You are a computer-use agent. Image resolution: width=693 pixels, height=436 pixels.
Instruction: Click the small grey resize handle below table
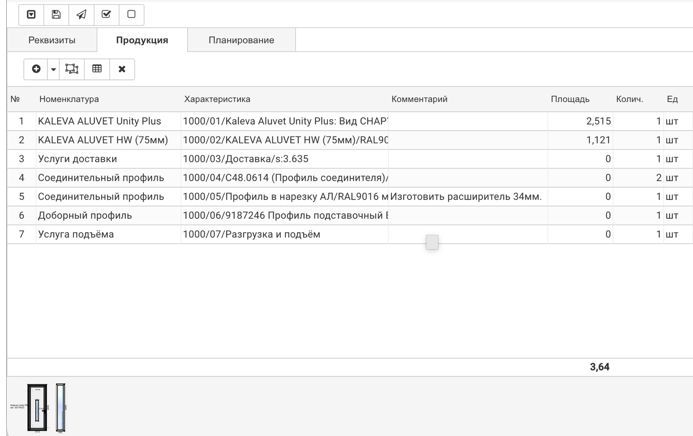tap(432, 242)
